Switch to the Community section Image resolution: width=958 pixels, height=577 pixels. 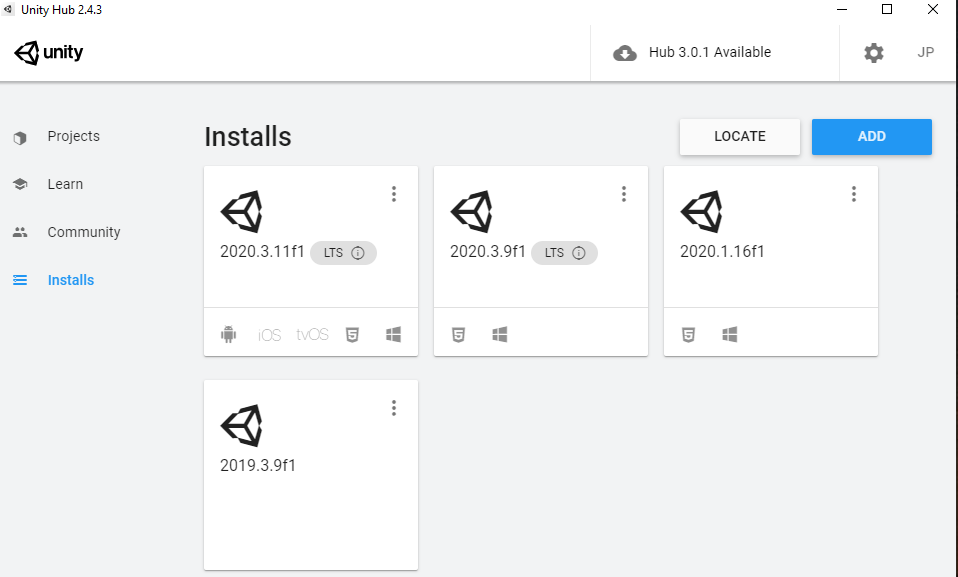[83, 232]
